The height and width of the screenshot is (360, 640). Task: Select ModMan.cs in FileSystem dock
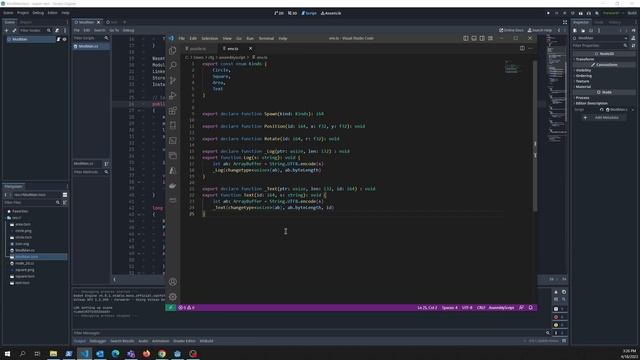(25, 250)
